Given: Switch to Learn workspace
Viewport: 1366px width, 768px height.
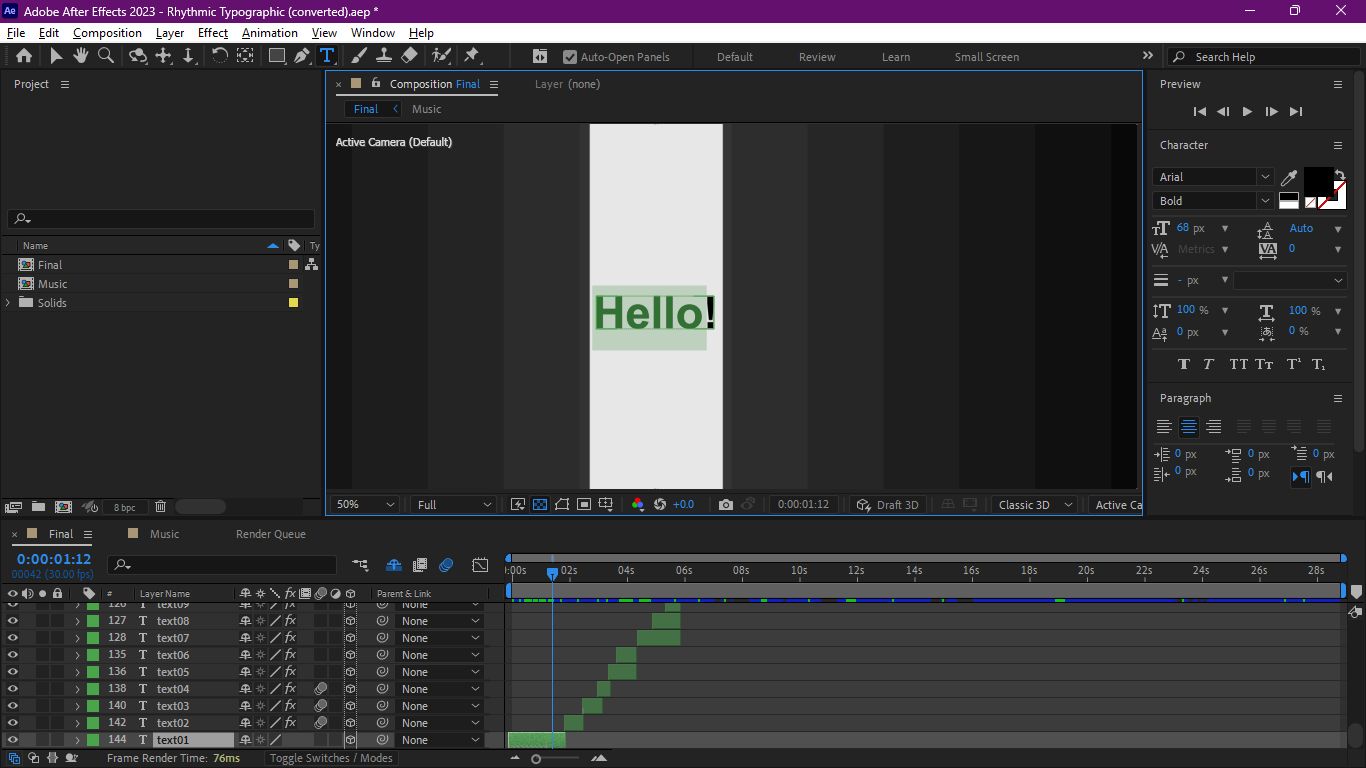Looking at the screenshot, I should (x=896, y=57).
